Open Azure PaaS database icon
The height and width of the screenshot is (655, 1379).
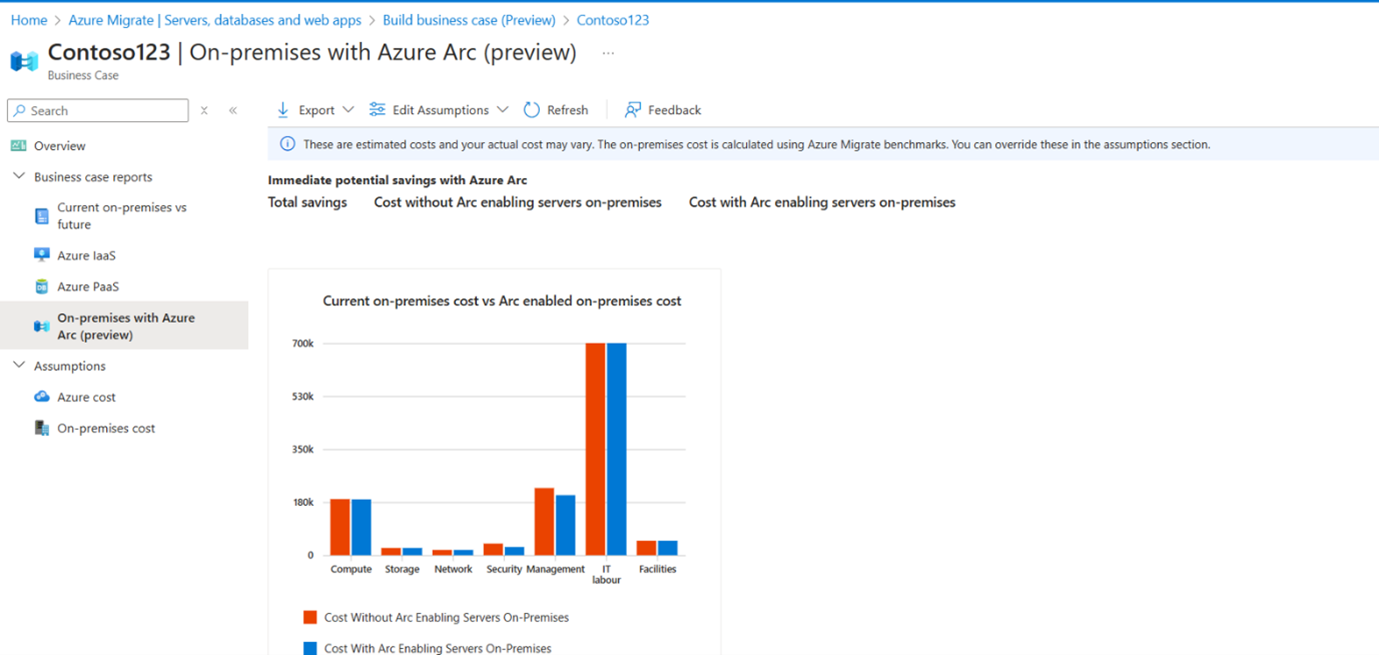point(42,286)
